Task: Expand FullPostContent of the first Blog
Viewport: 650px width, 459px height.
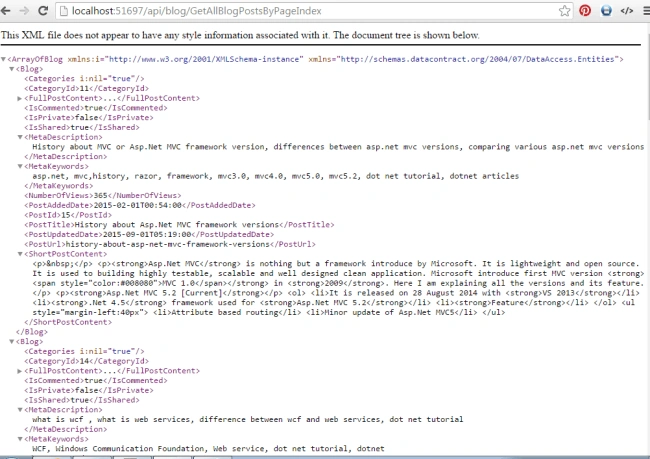Action: [x=19, y=98]
